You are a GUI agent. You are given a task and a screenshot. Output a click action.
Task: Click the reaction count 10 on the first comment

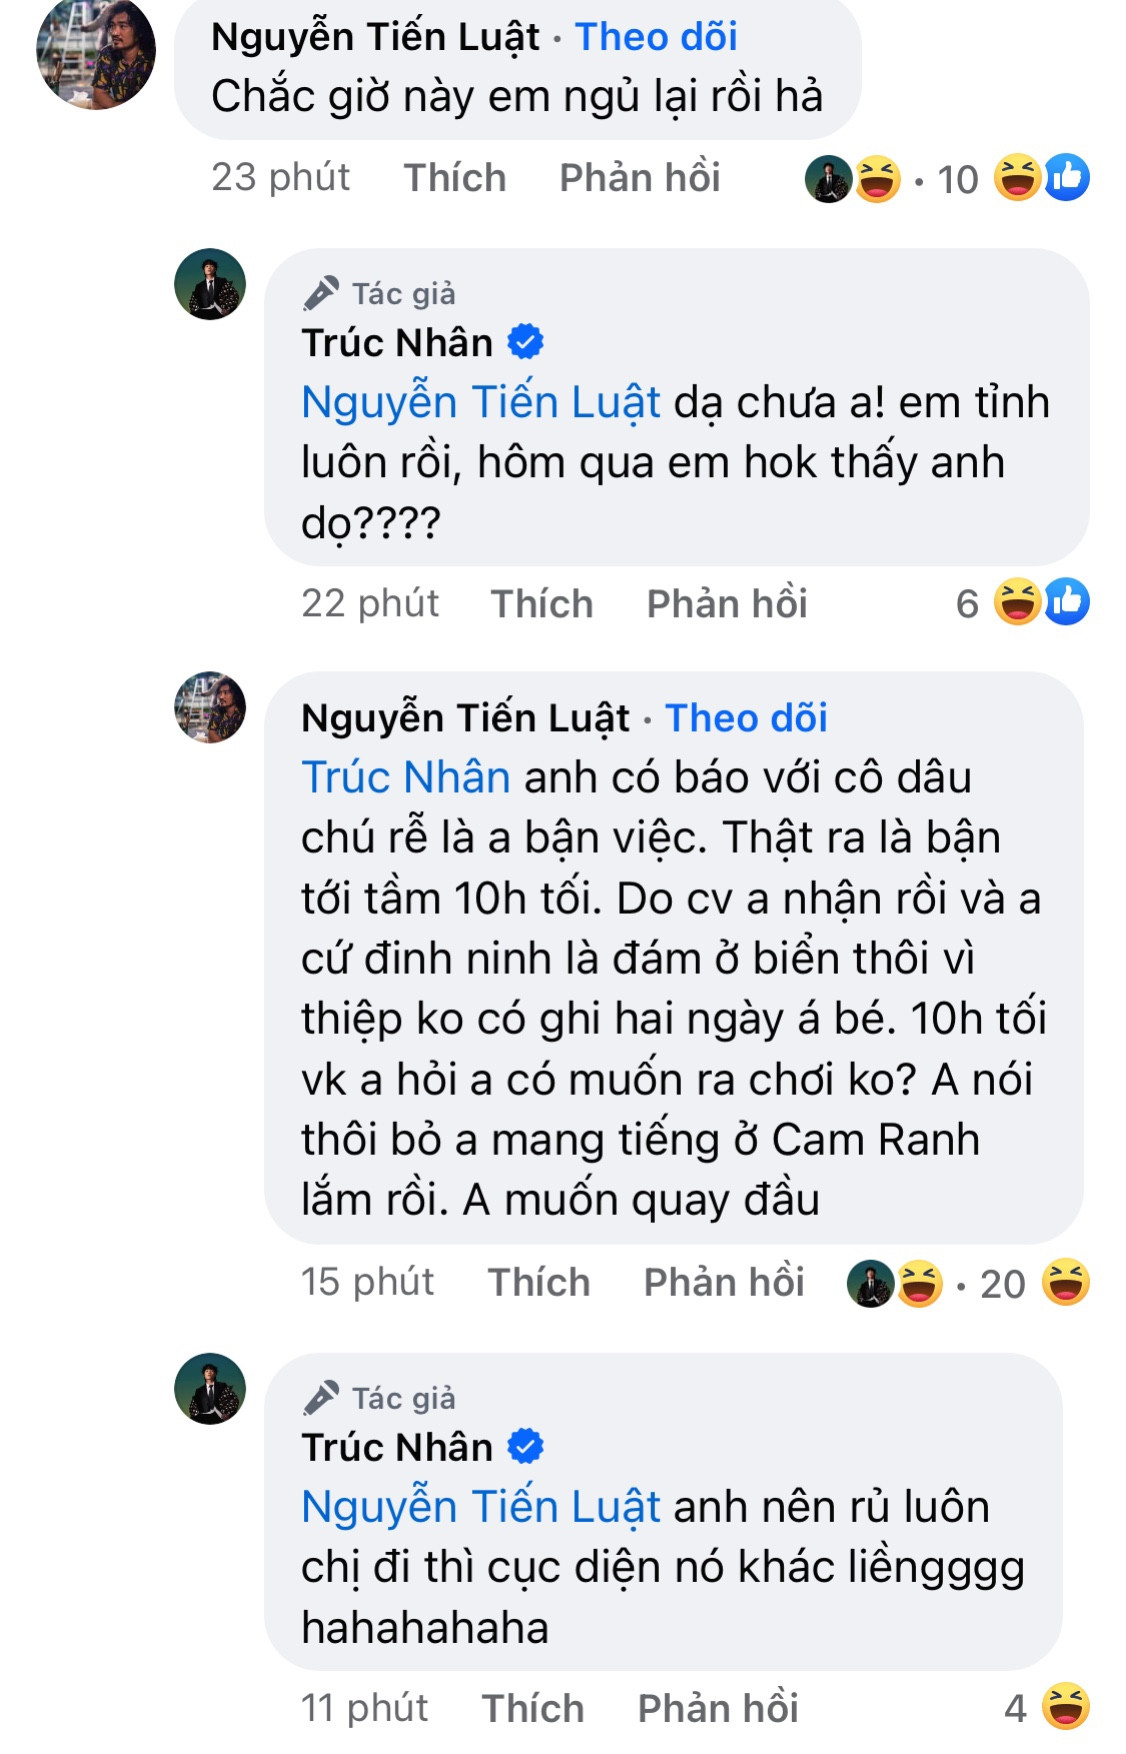pyautogui.click(x=958, y=179)
